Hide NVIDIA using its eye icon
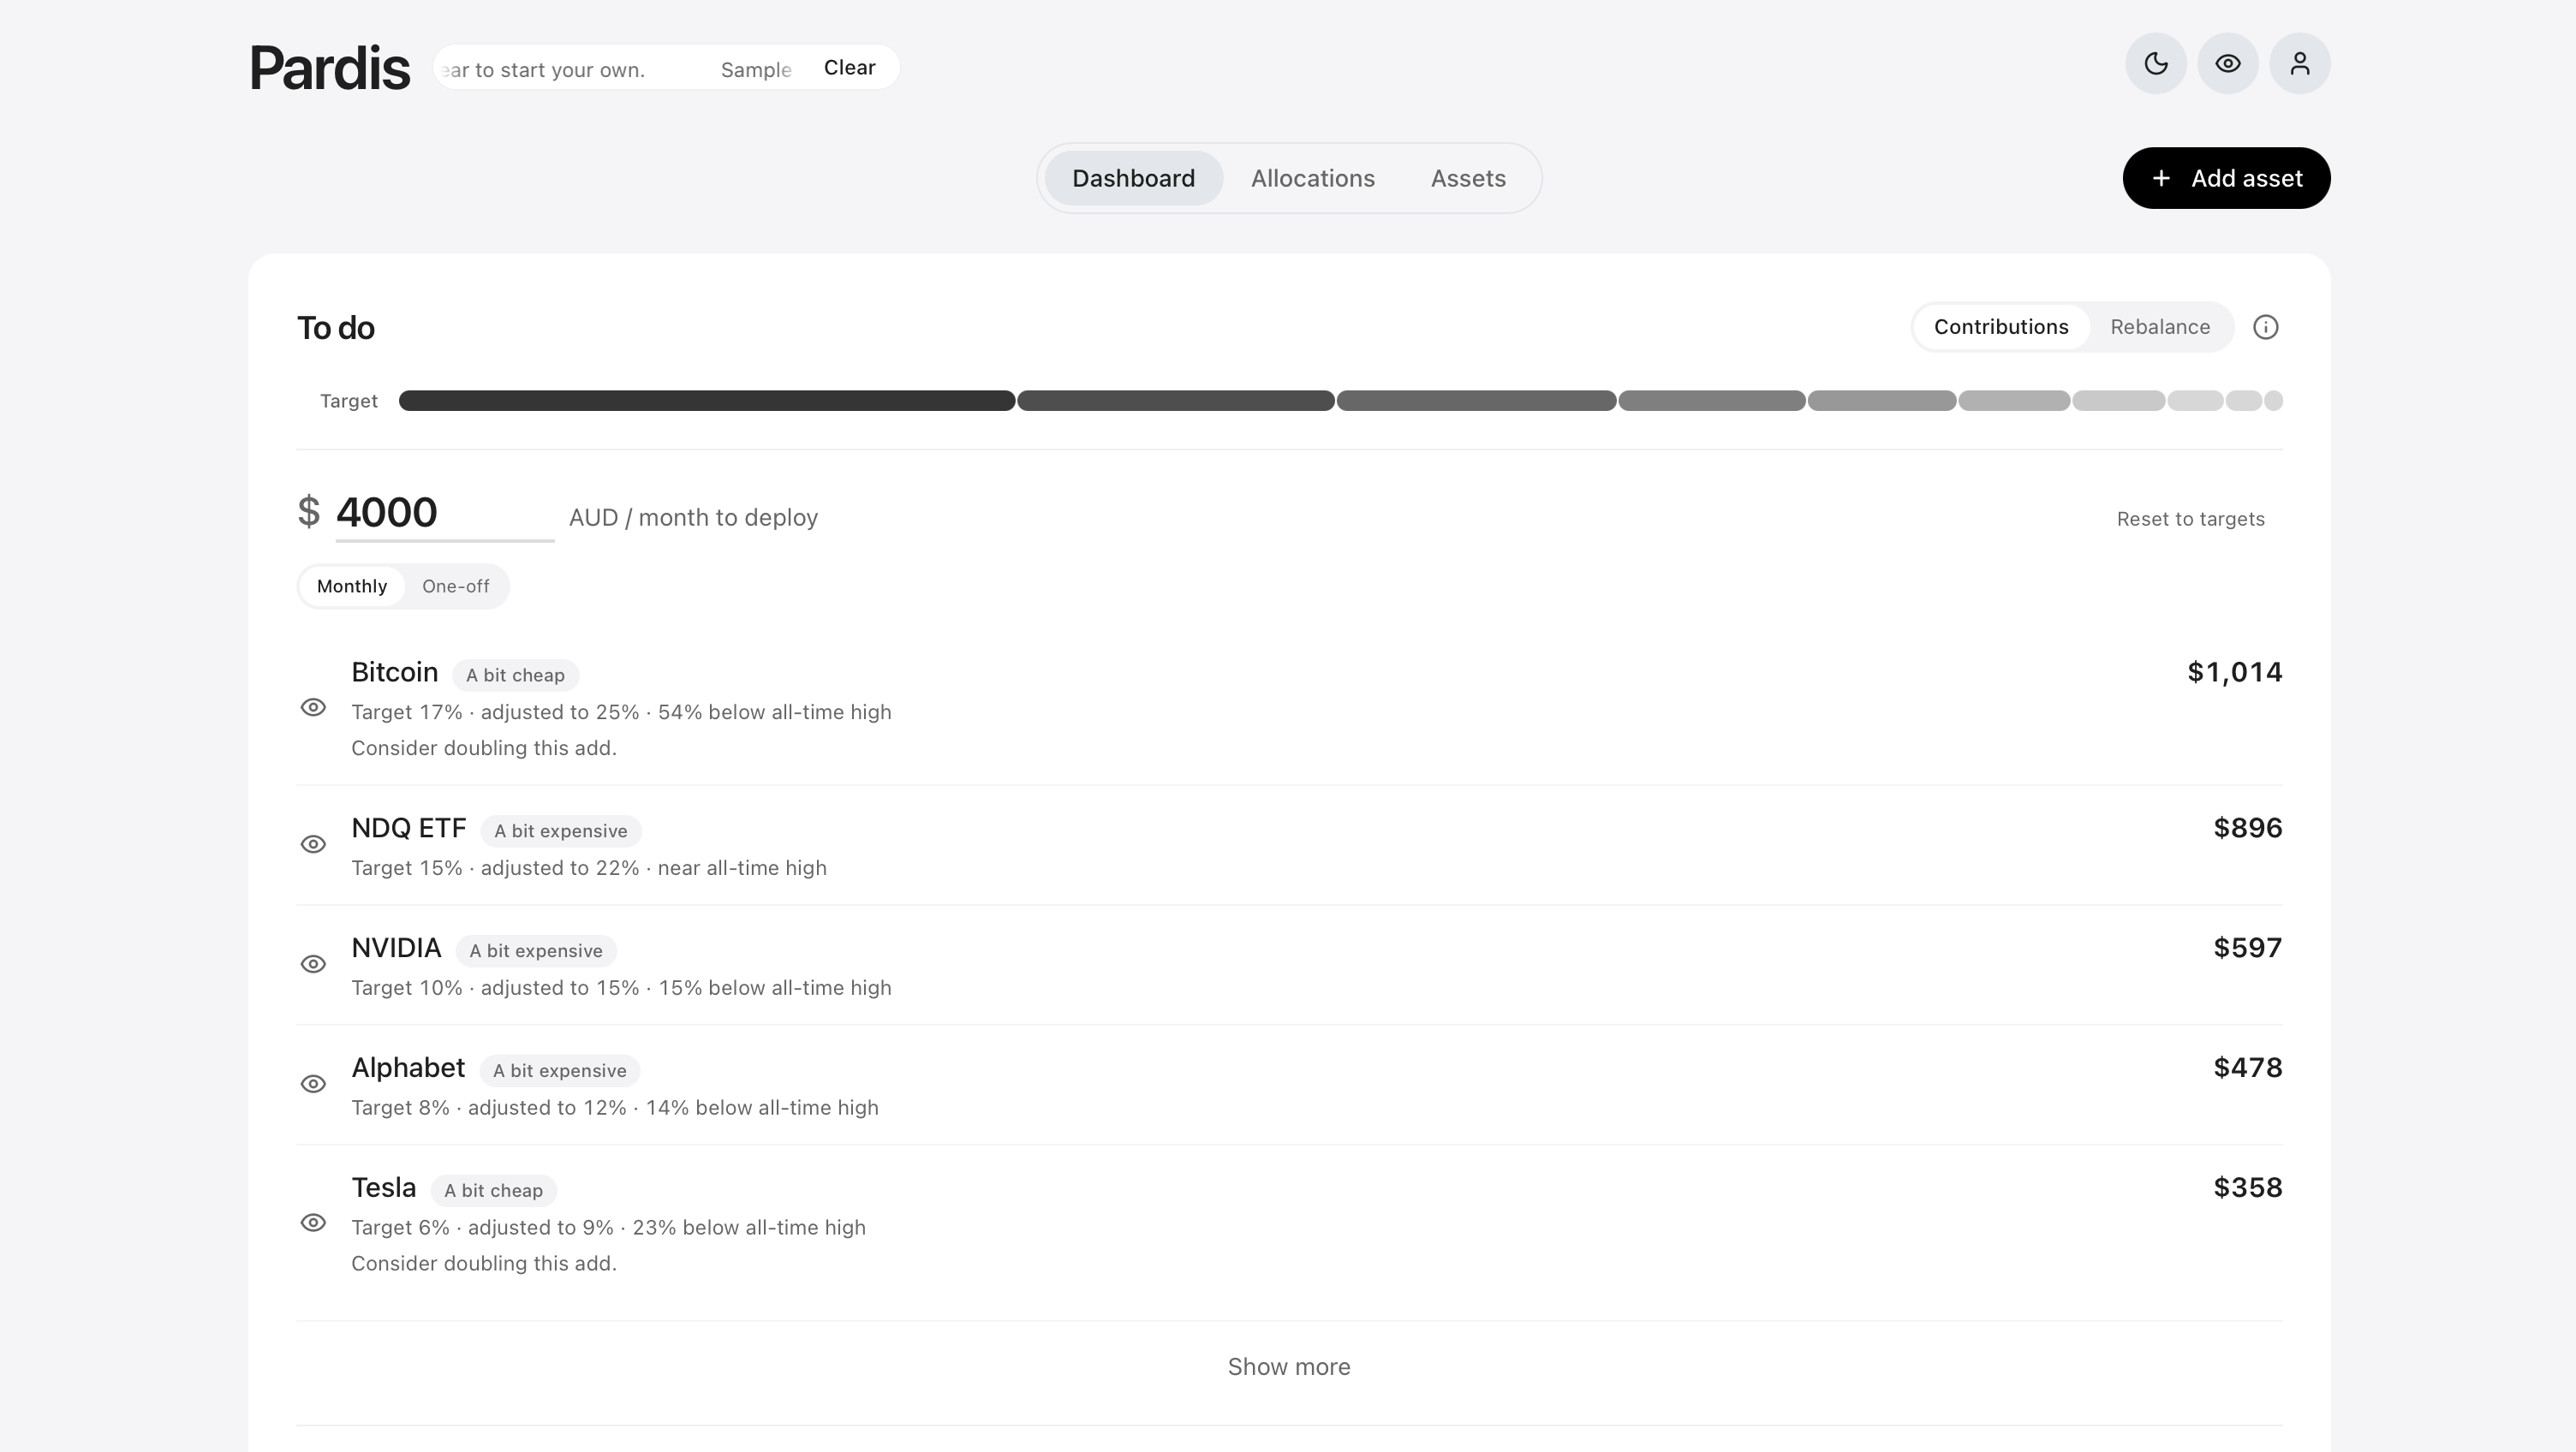 point(313,965)
